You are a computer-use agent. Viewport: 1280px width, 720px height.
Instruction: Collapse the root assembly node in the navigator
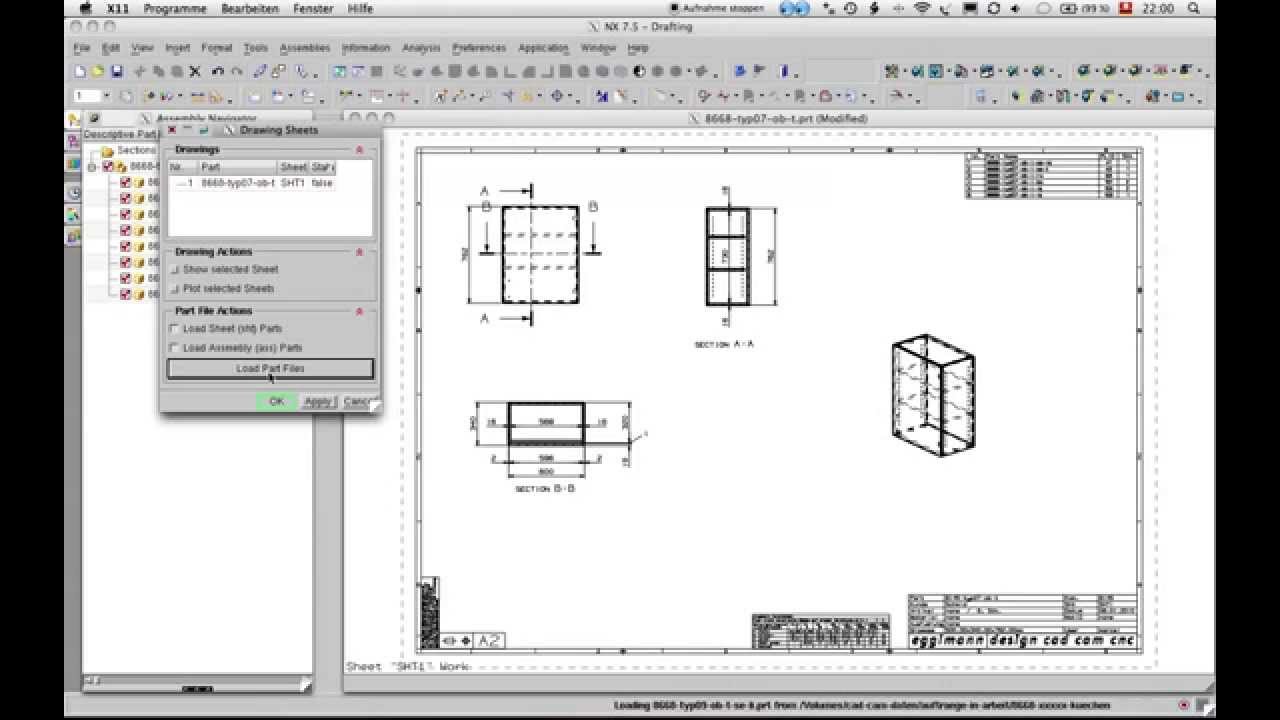[x=93, y=167]
